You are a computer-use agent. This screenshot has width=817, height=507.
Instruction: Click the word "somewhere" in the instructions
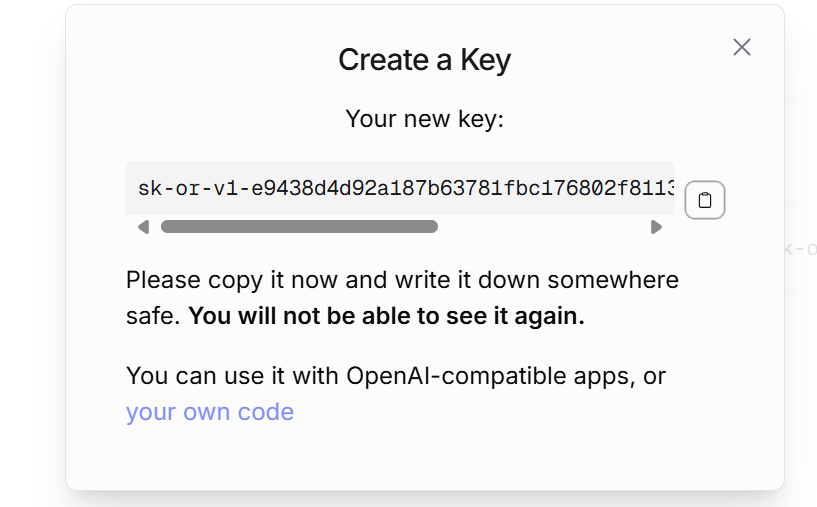(x=613, y=280)
